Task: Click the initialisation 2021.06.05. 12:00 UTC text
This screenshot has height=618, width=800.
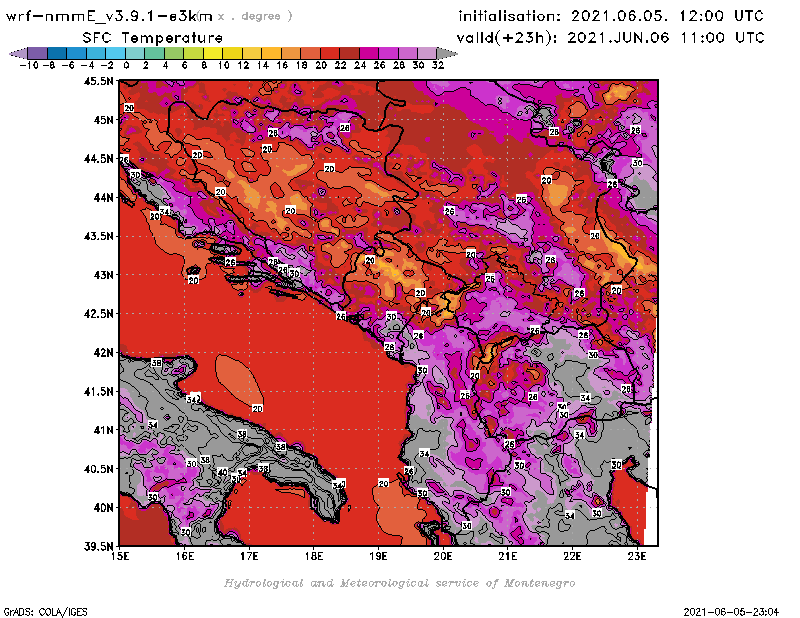Action: pos(611,16)
